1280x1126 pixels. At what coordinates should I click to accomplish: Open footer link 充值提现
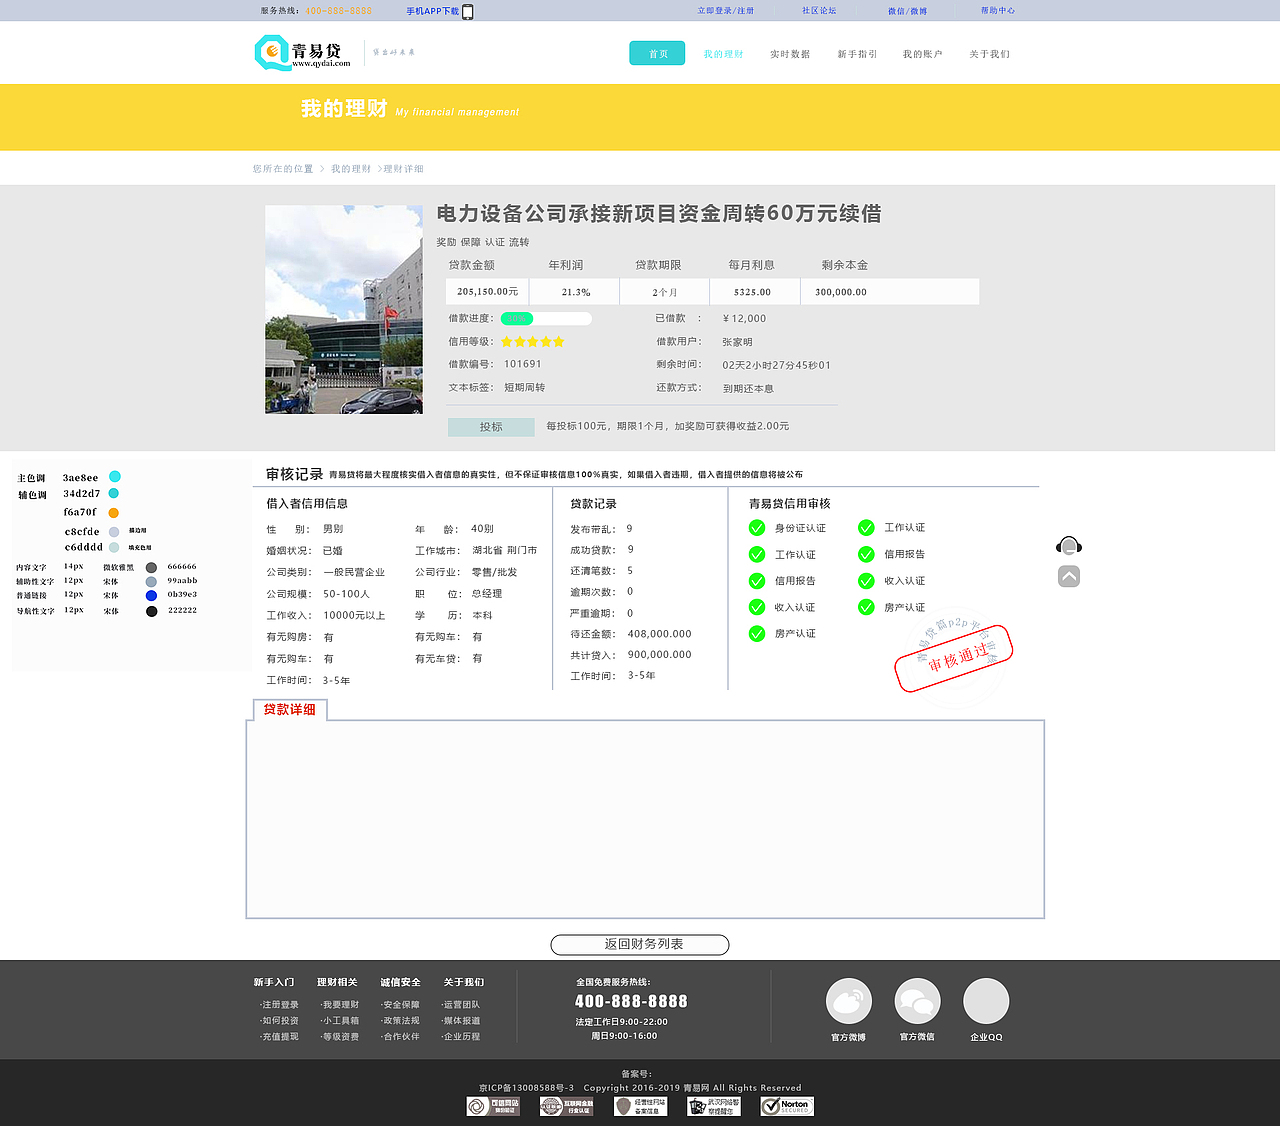280,1037
